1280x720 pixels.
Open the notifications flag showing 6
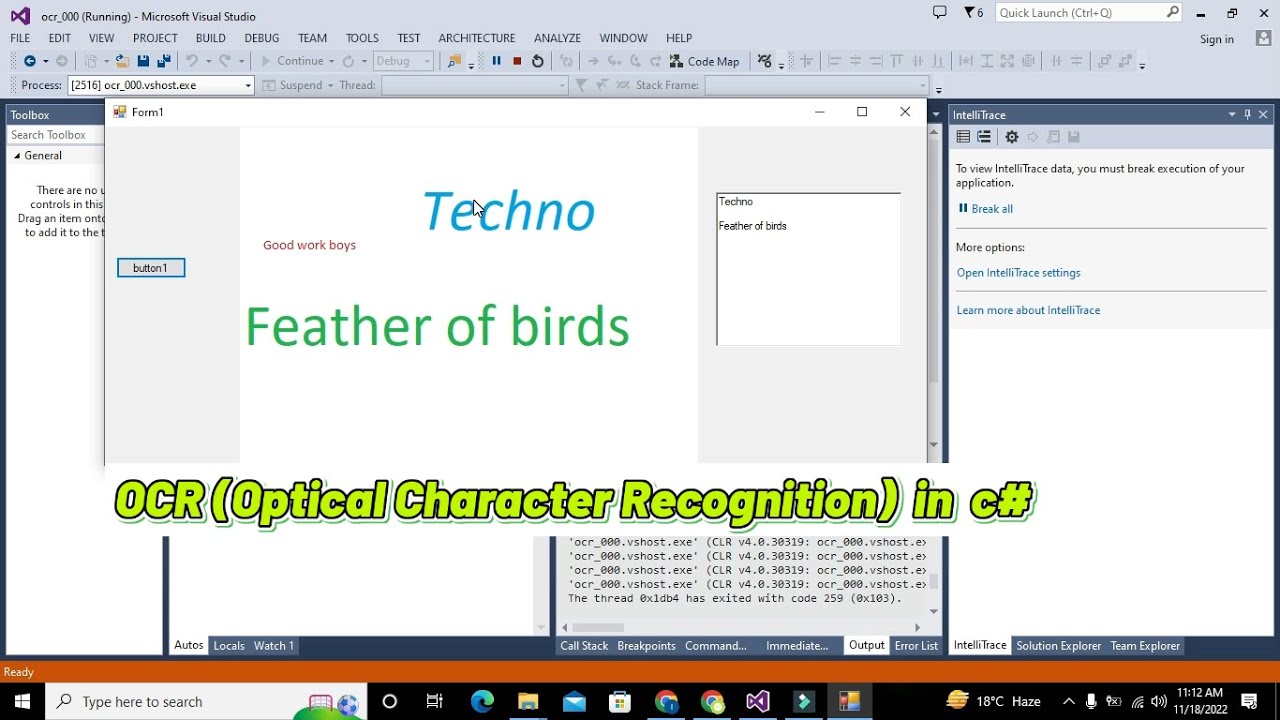tap(973, 13)
